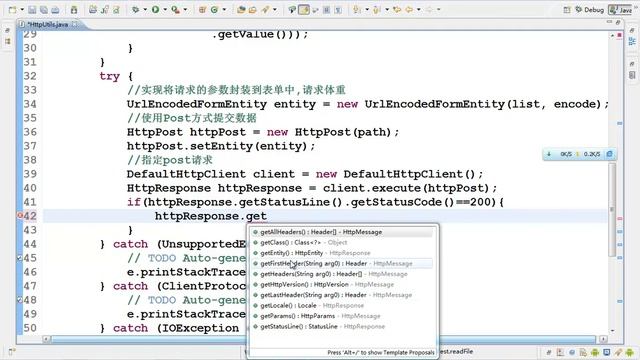Click the Save All toolbar icon
This screenshot has height=360, width=640.
[x=44, y=9]
